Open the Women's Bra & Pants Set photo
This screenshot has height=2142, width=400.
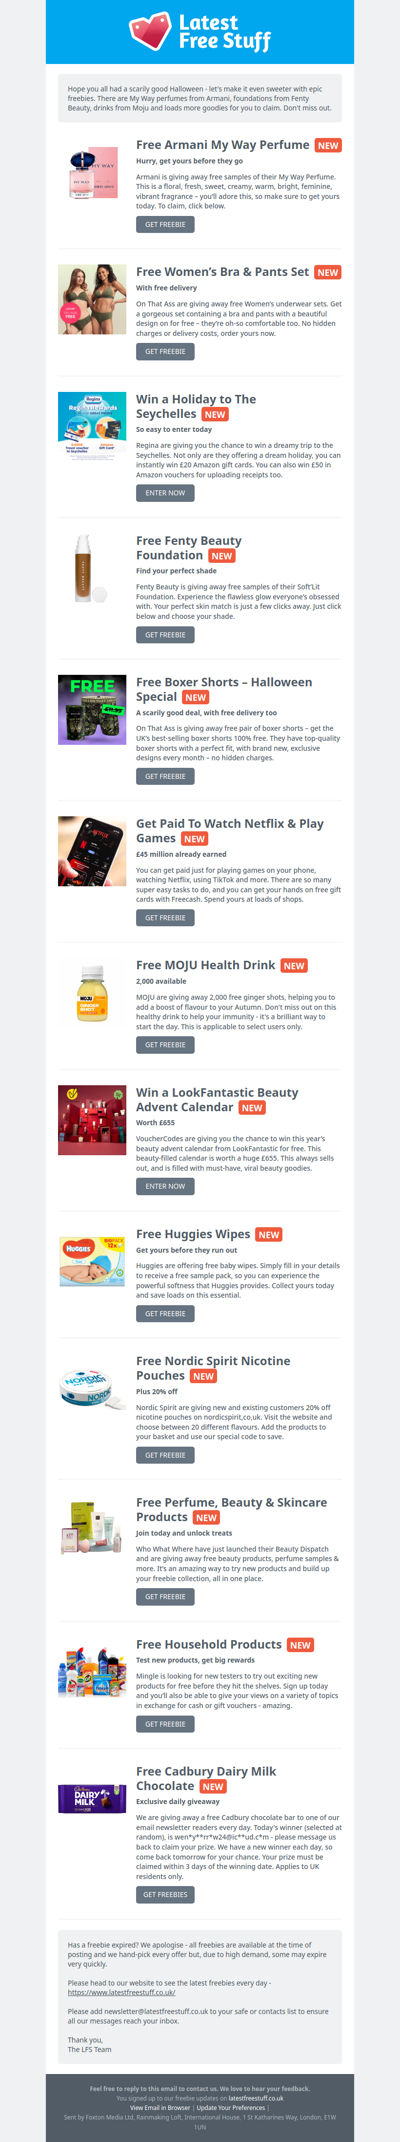[x=92, y=299]
